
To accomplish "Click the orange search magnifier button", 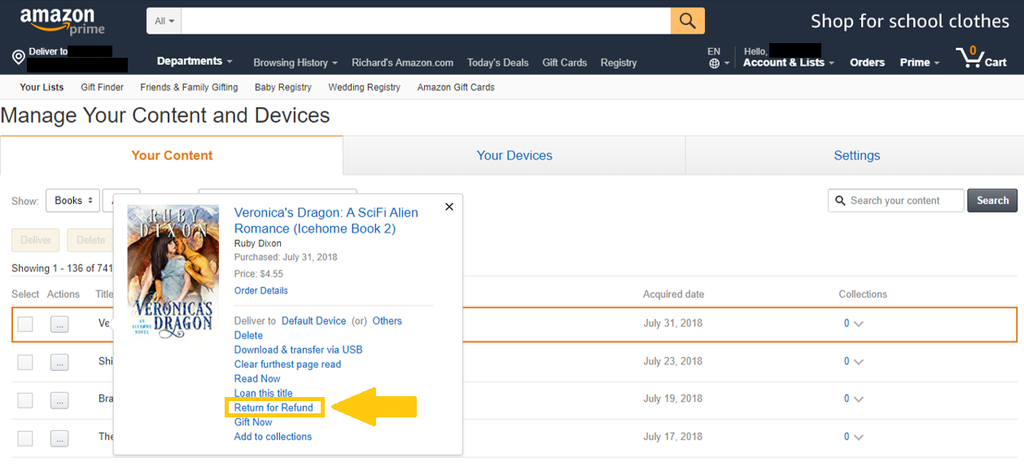I will tap(687, 21).
